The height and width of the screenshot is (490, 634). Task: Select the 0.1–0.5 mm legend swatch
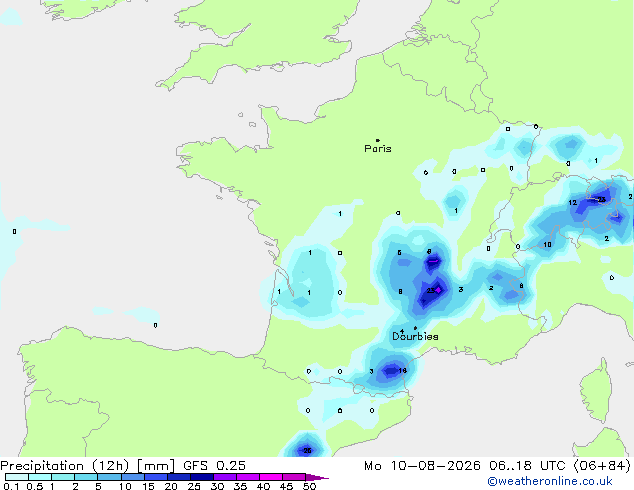(17, 477)
